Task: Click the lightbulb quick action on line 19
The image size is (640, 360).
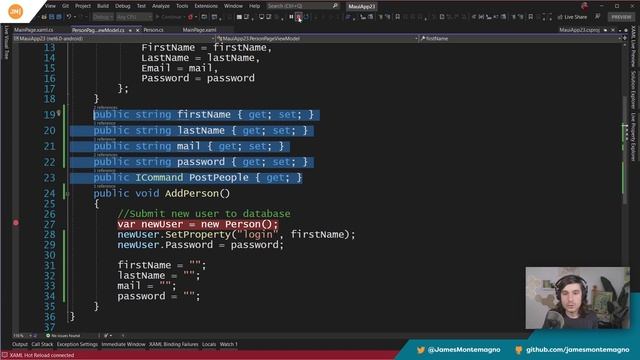Action: [59, 113]
